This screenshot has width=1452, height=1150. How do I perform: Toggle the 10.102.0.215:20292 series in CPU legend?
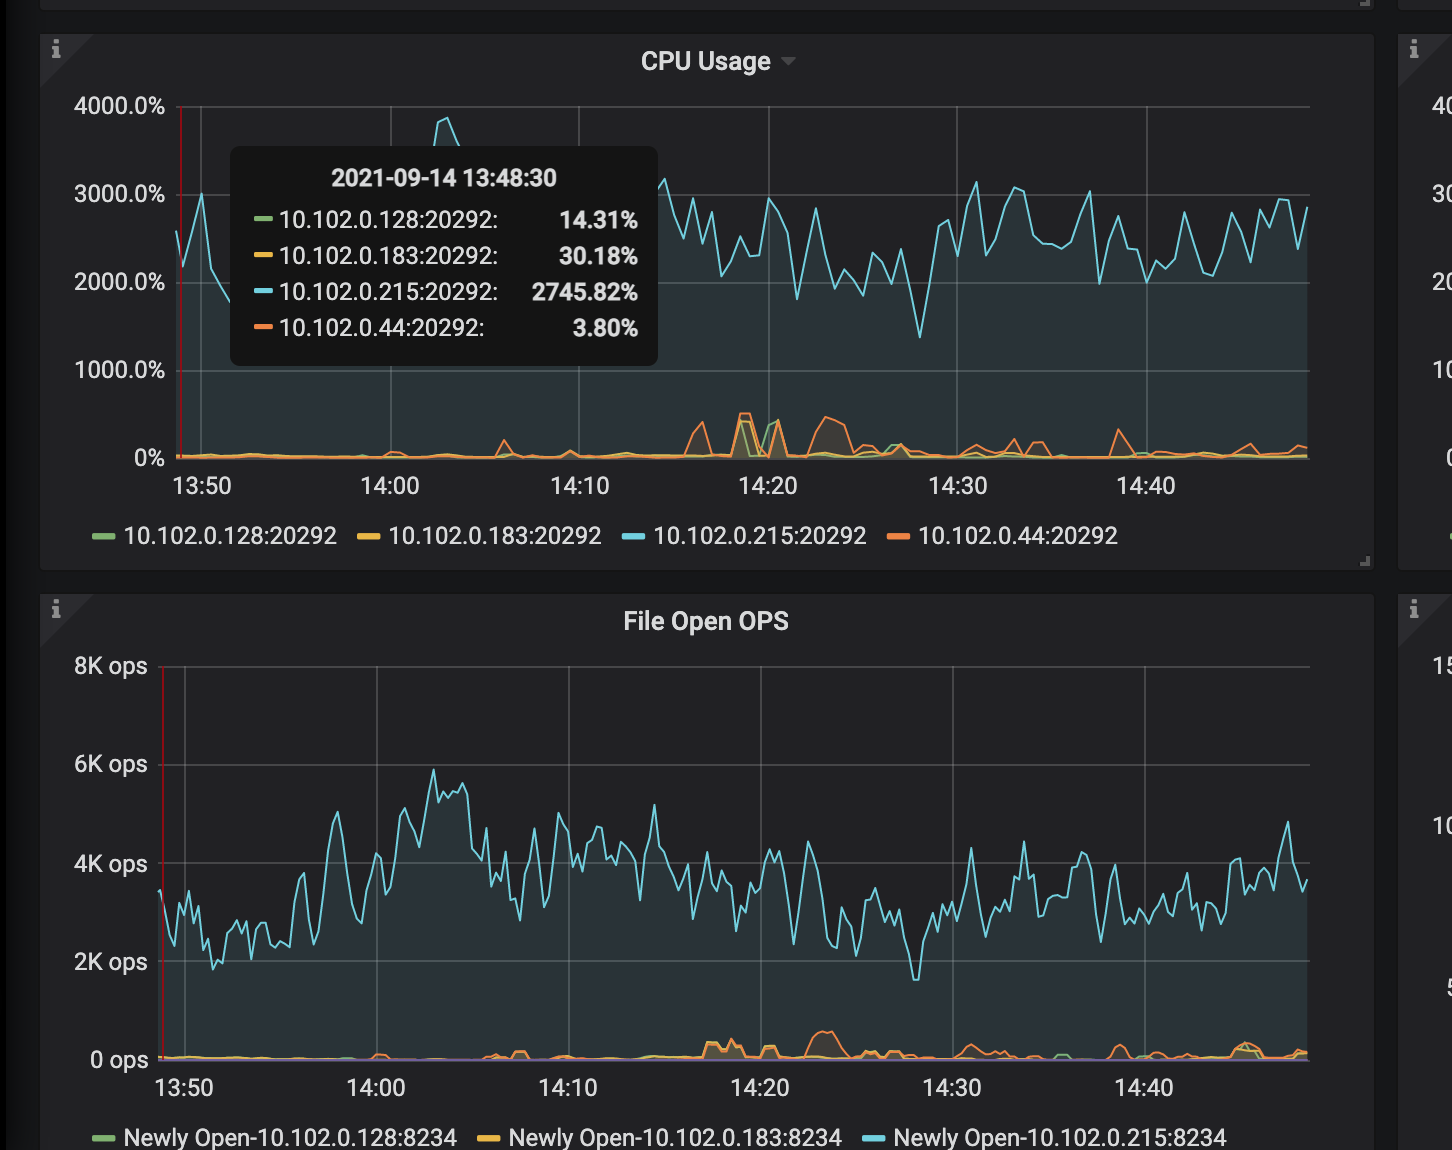(x=759, y=536)
